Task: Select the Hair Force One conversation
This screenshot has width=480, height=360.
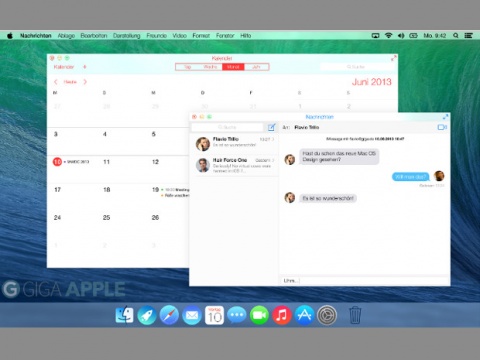Action: (234, 165)
